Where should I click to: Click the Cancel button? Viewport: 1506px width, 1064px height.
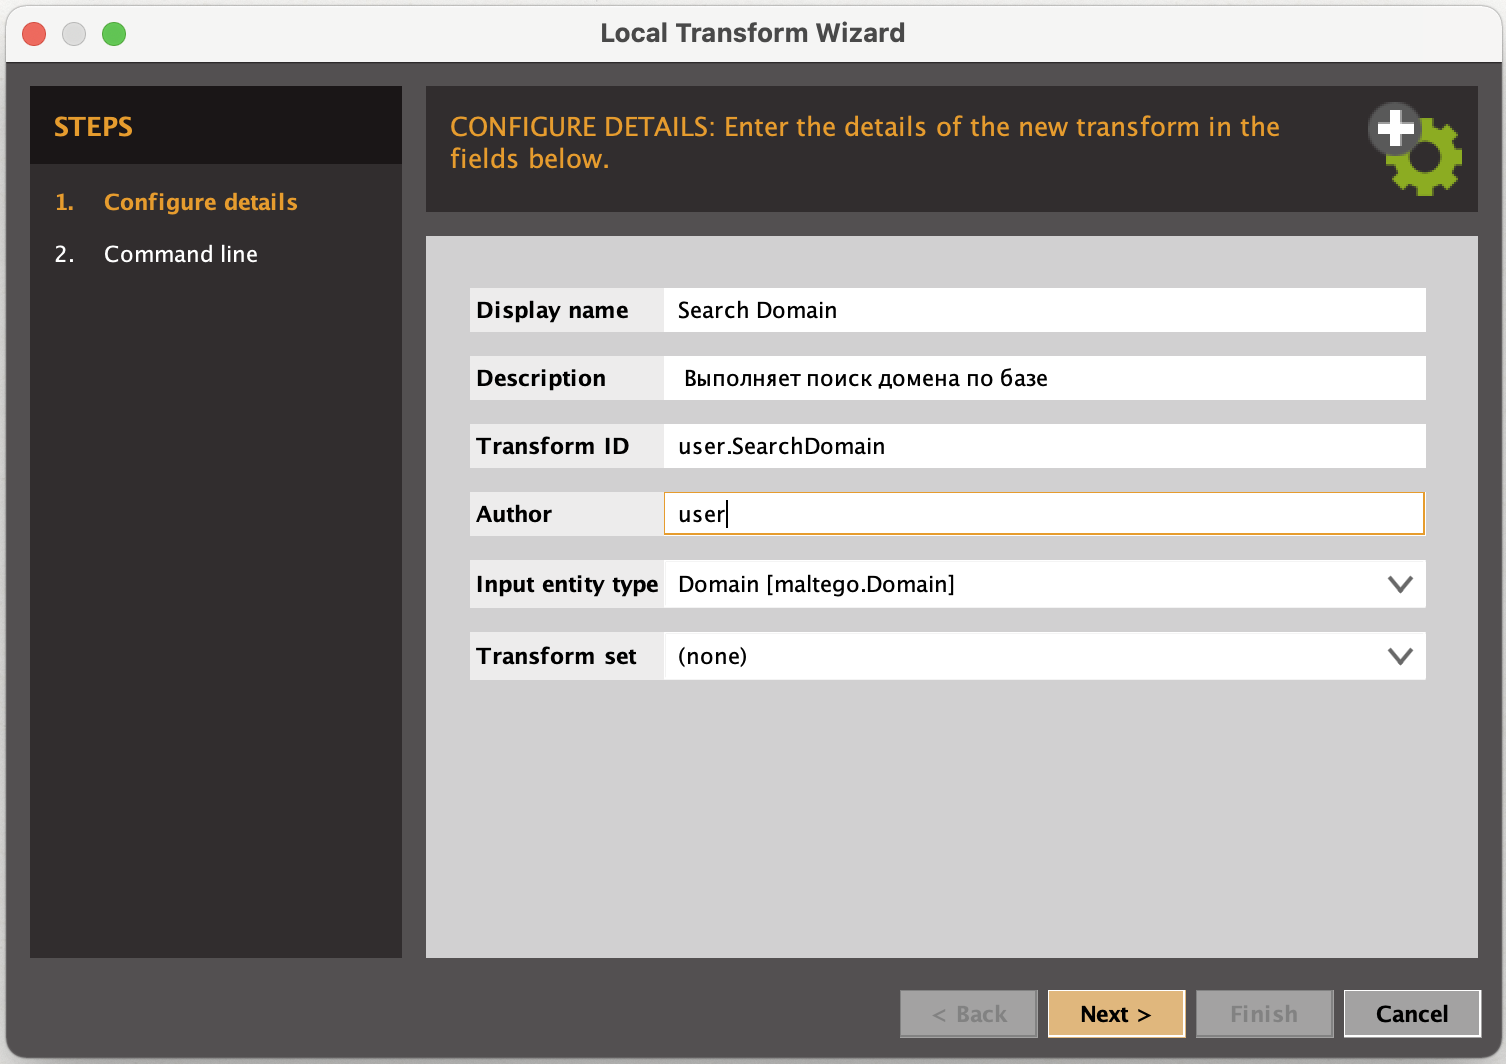tap(1412, 1014)
